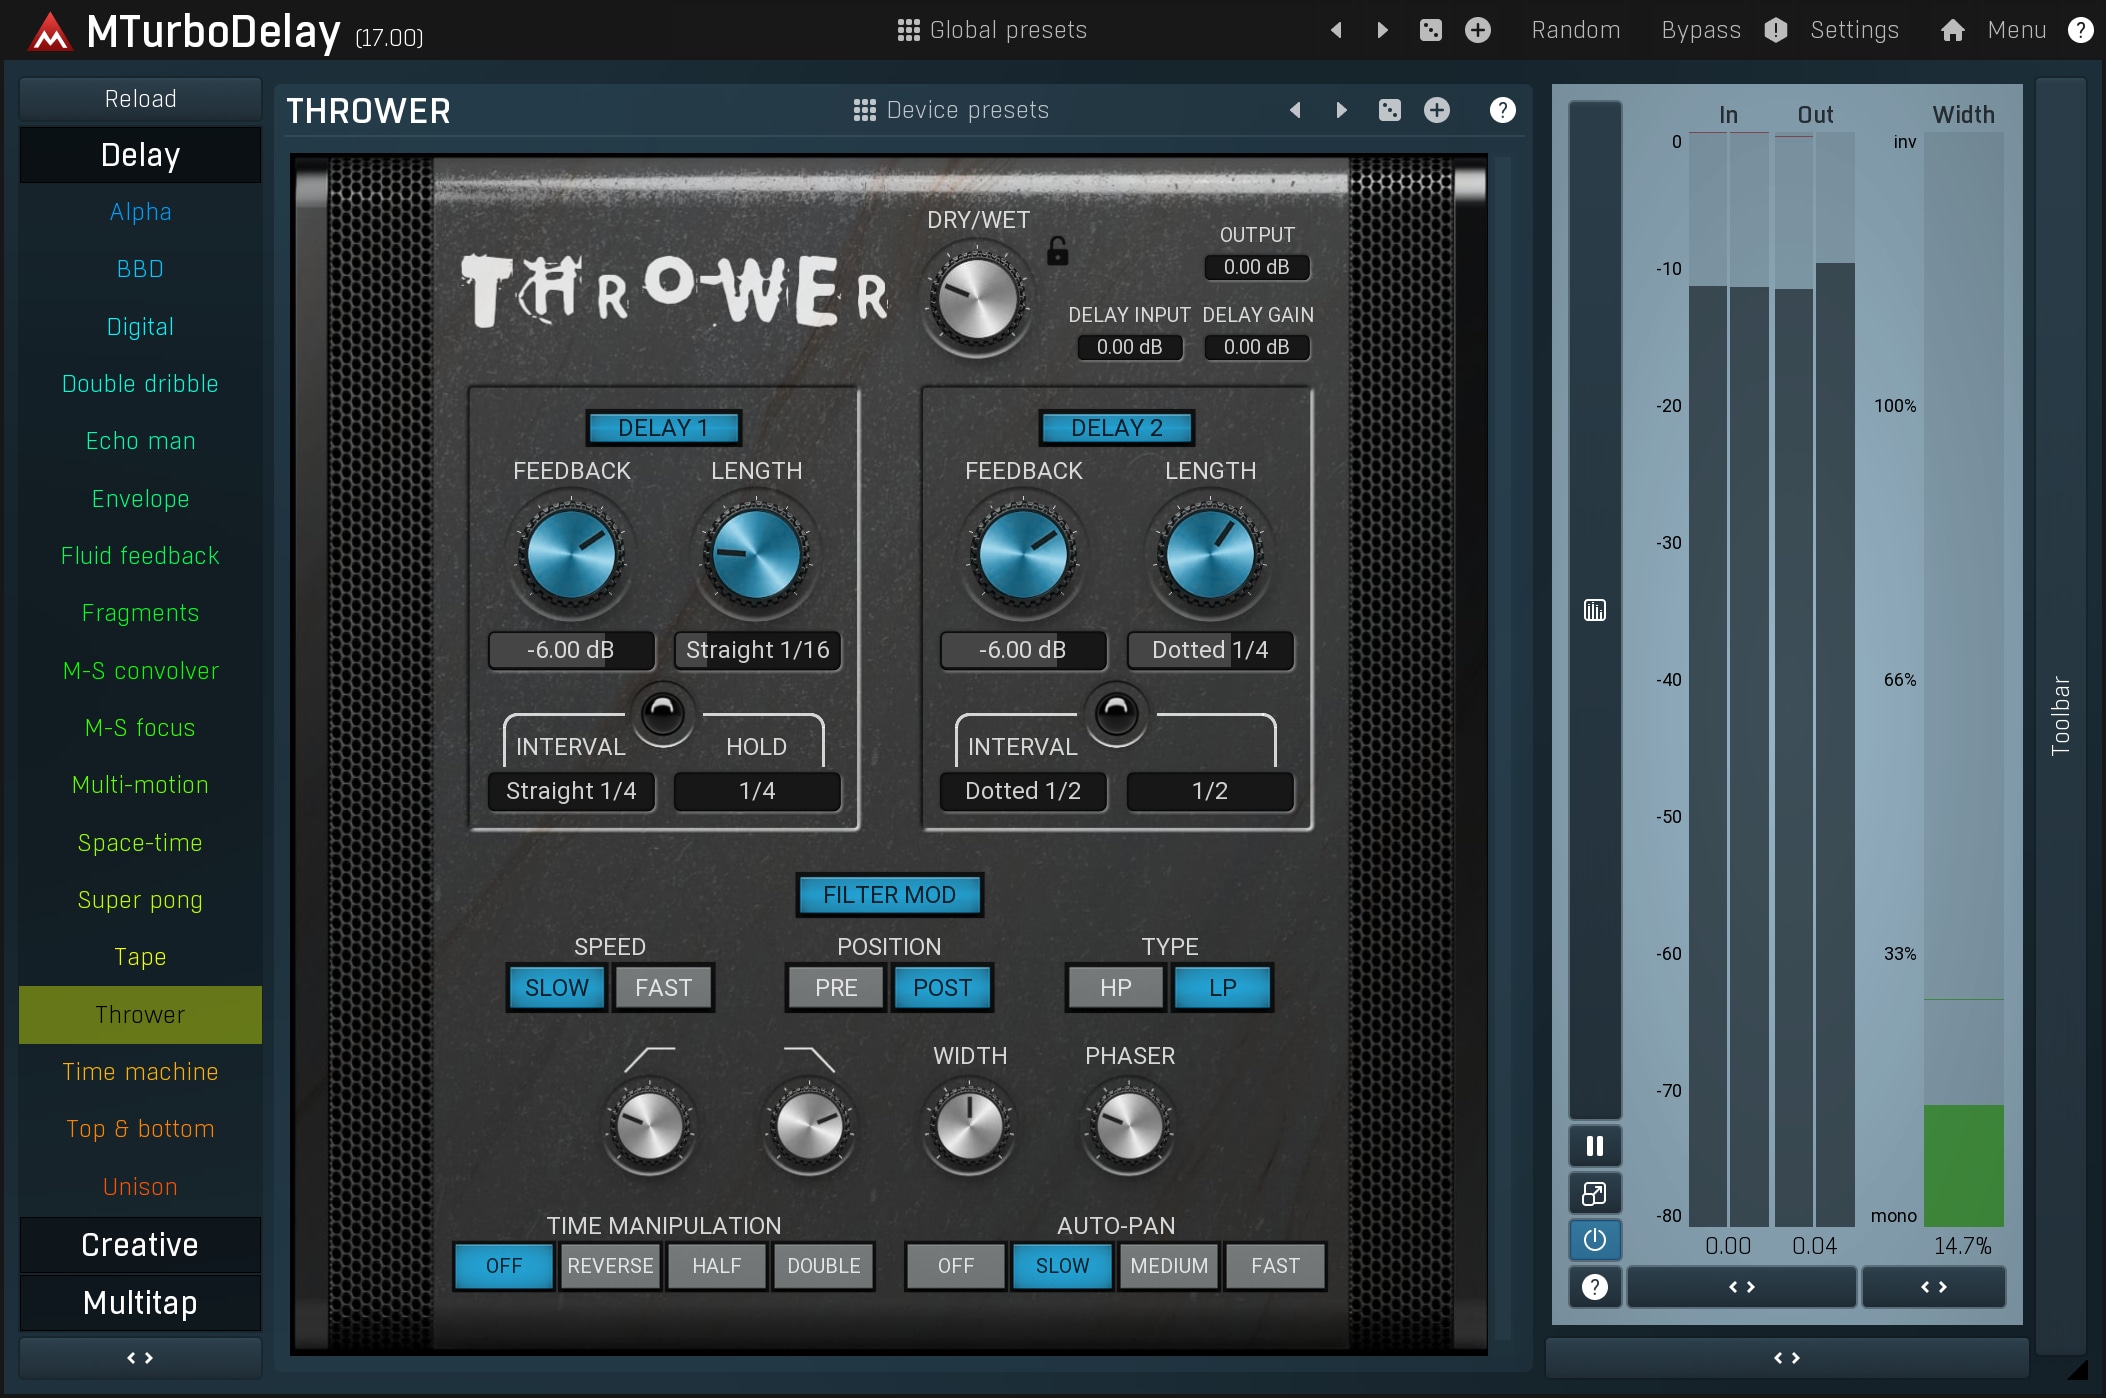2106x1398 pixels.
Task: Switch filter type to HP
Action: [1115, 988]
